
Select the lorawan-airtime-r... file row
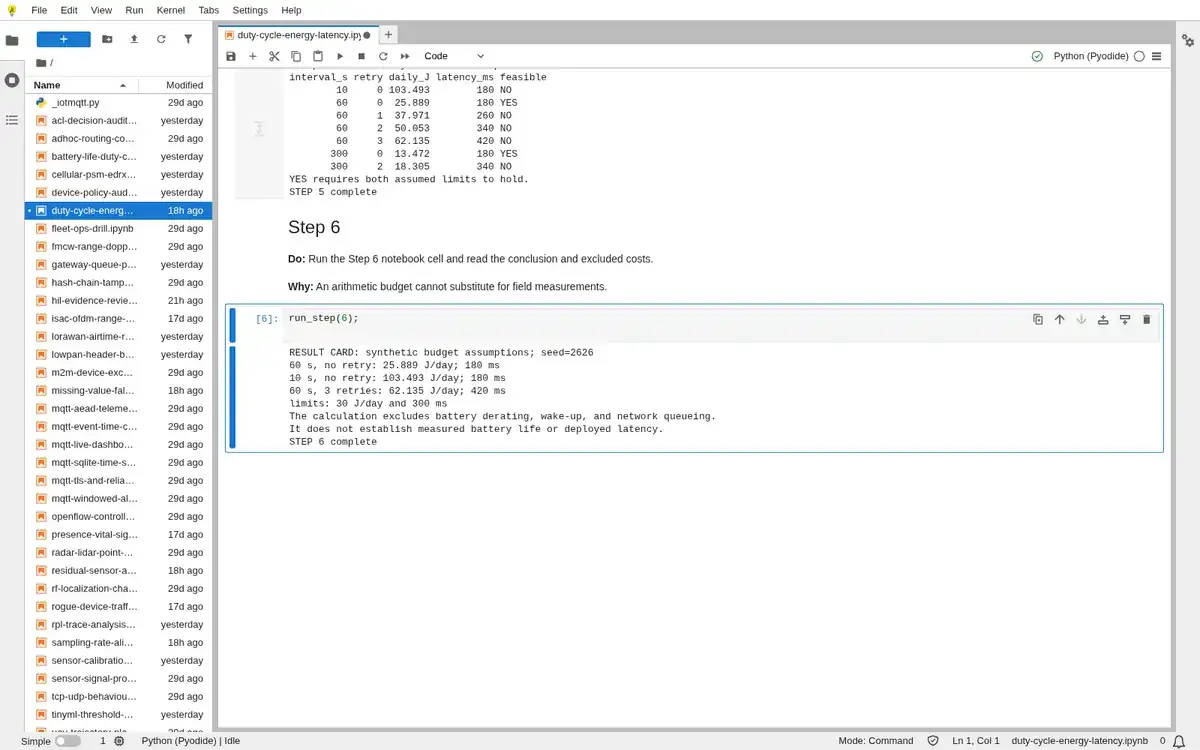tap(118, 337)
